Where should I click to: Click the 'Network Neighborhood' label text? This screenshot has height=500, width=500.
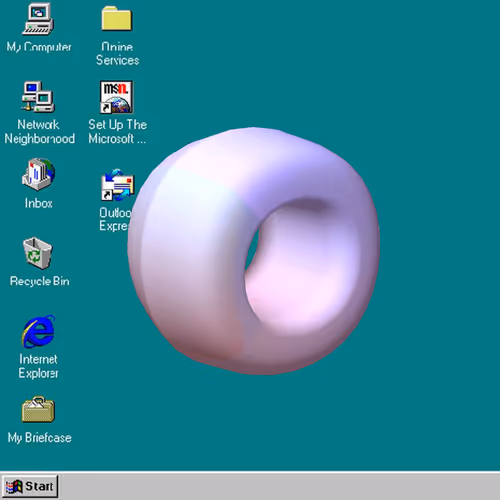click(x=39, y=132)
